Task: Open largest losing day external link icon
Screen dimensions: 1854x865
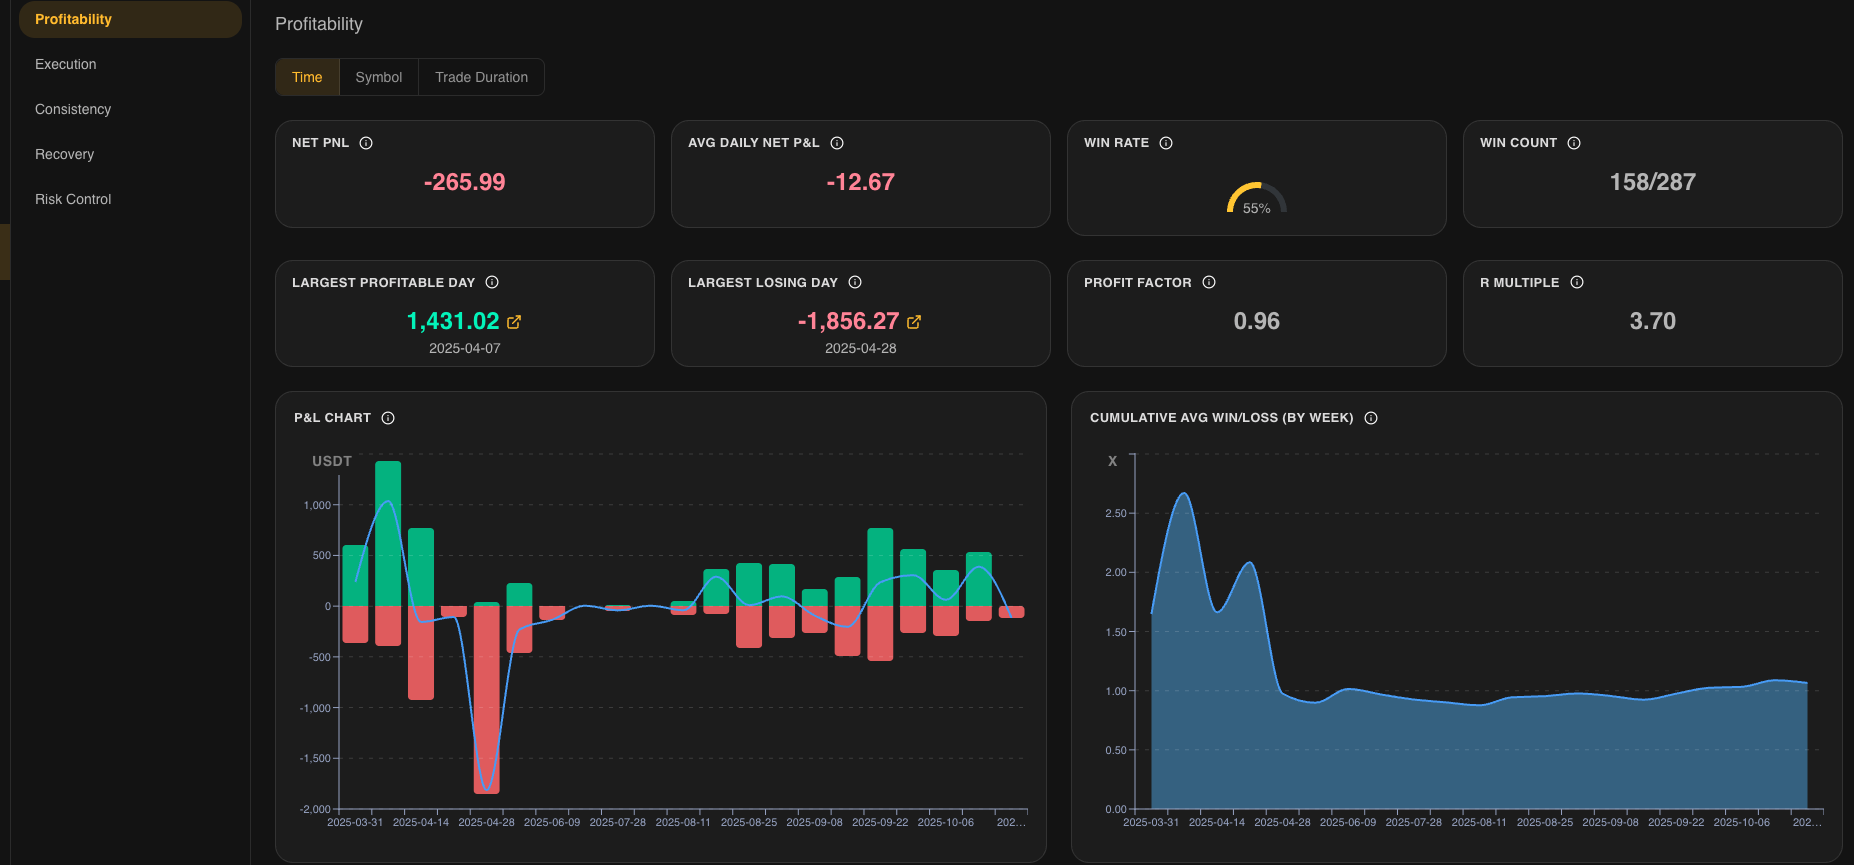Action: (914, 322)
